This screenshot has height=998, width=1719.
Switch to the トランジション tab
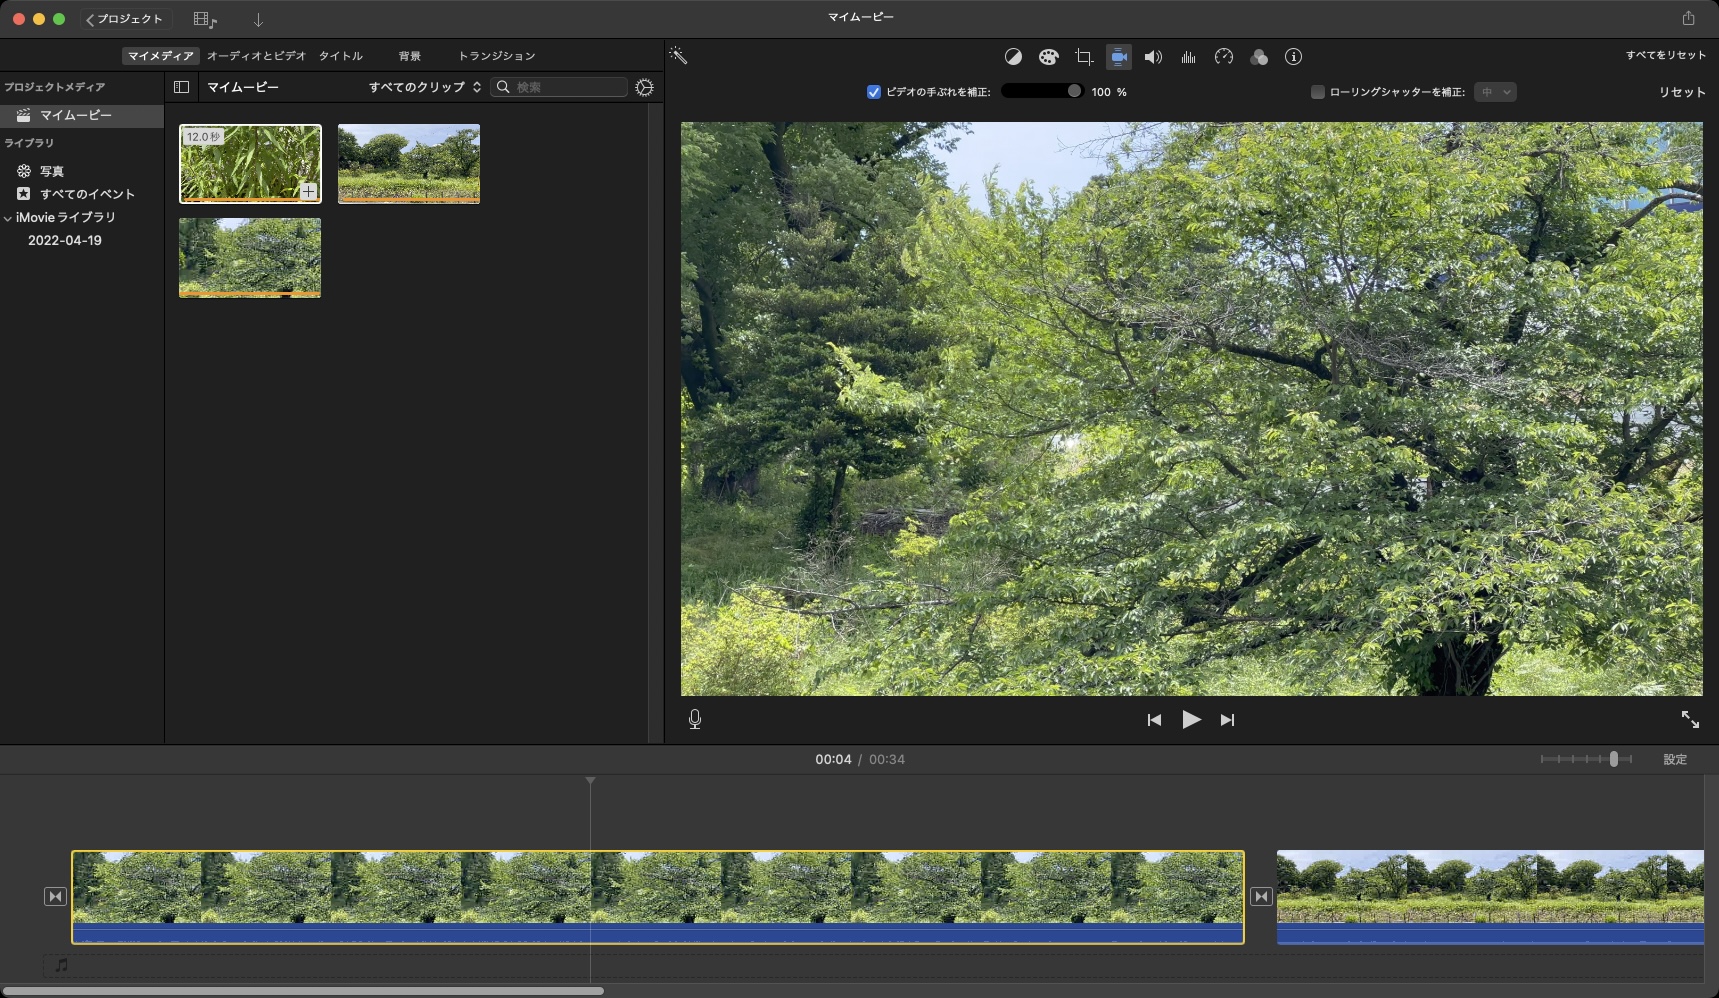[x=497, y=56]
